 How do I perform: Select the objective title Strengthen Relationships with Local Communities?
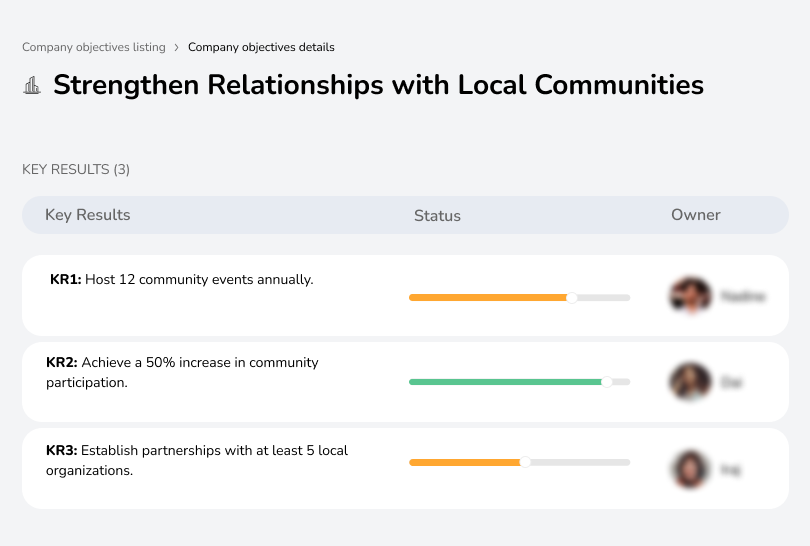pyautogui.click(x=378, y=85)
